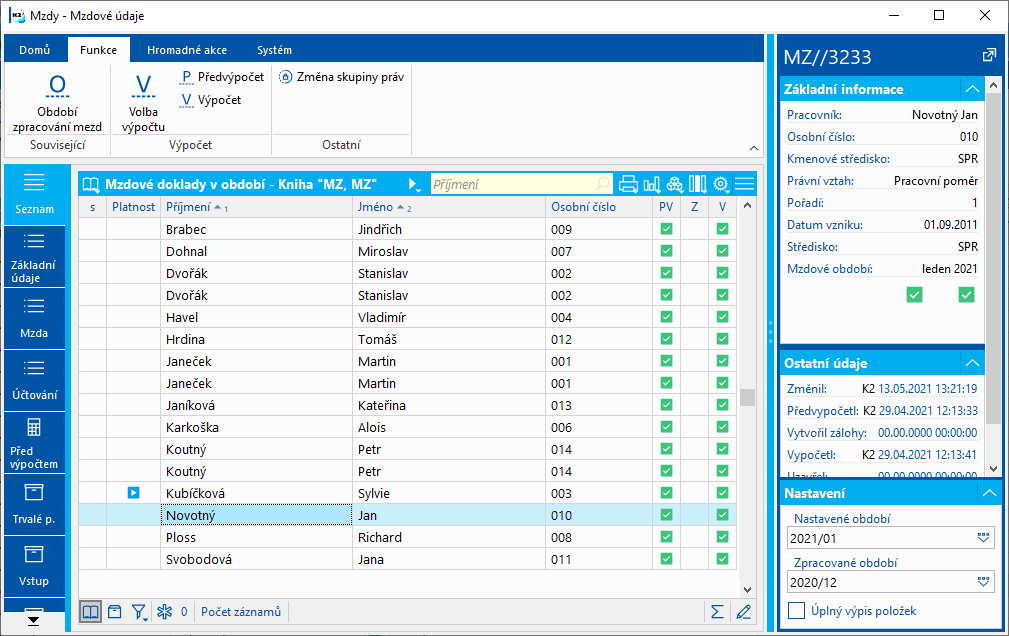Select the Ploss Richard row

pyautogui.click(x=408, y=537)
